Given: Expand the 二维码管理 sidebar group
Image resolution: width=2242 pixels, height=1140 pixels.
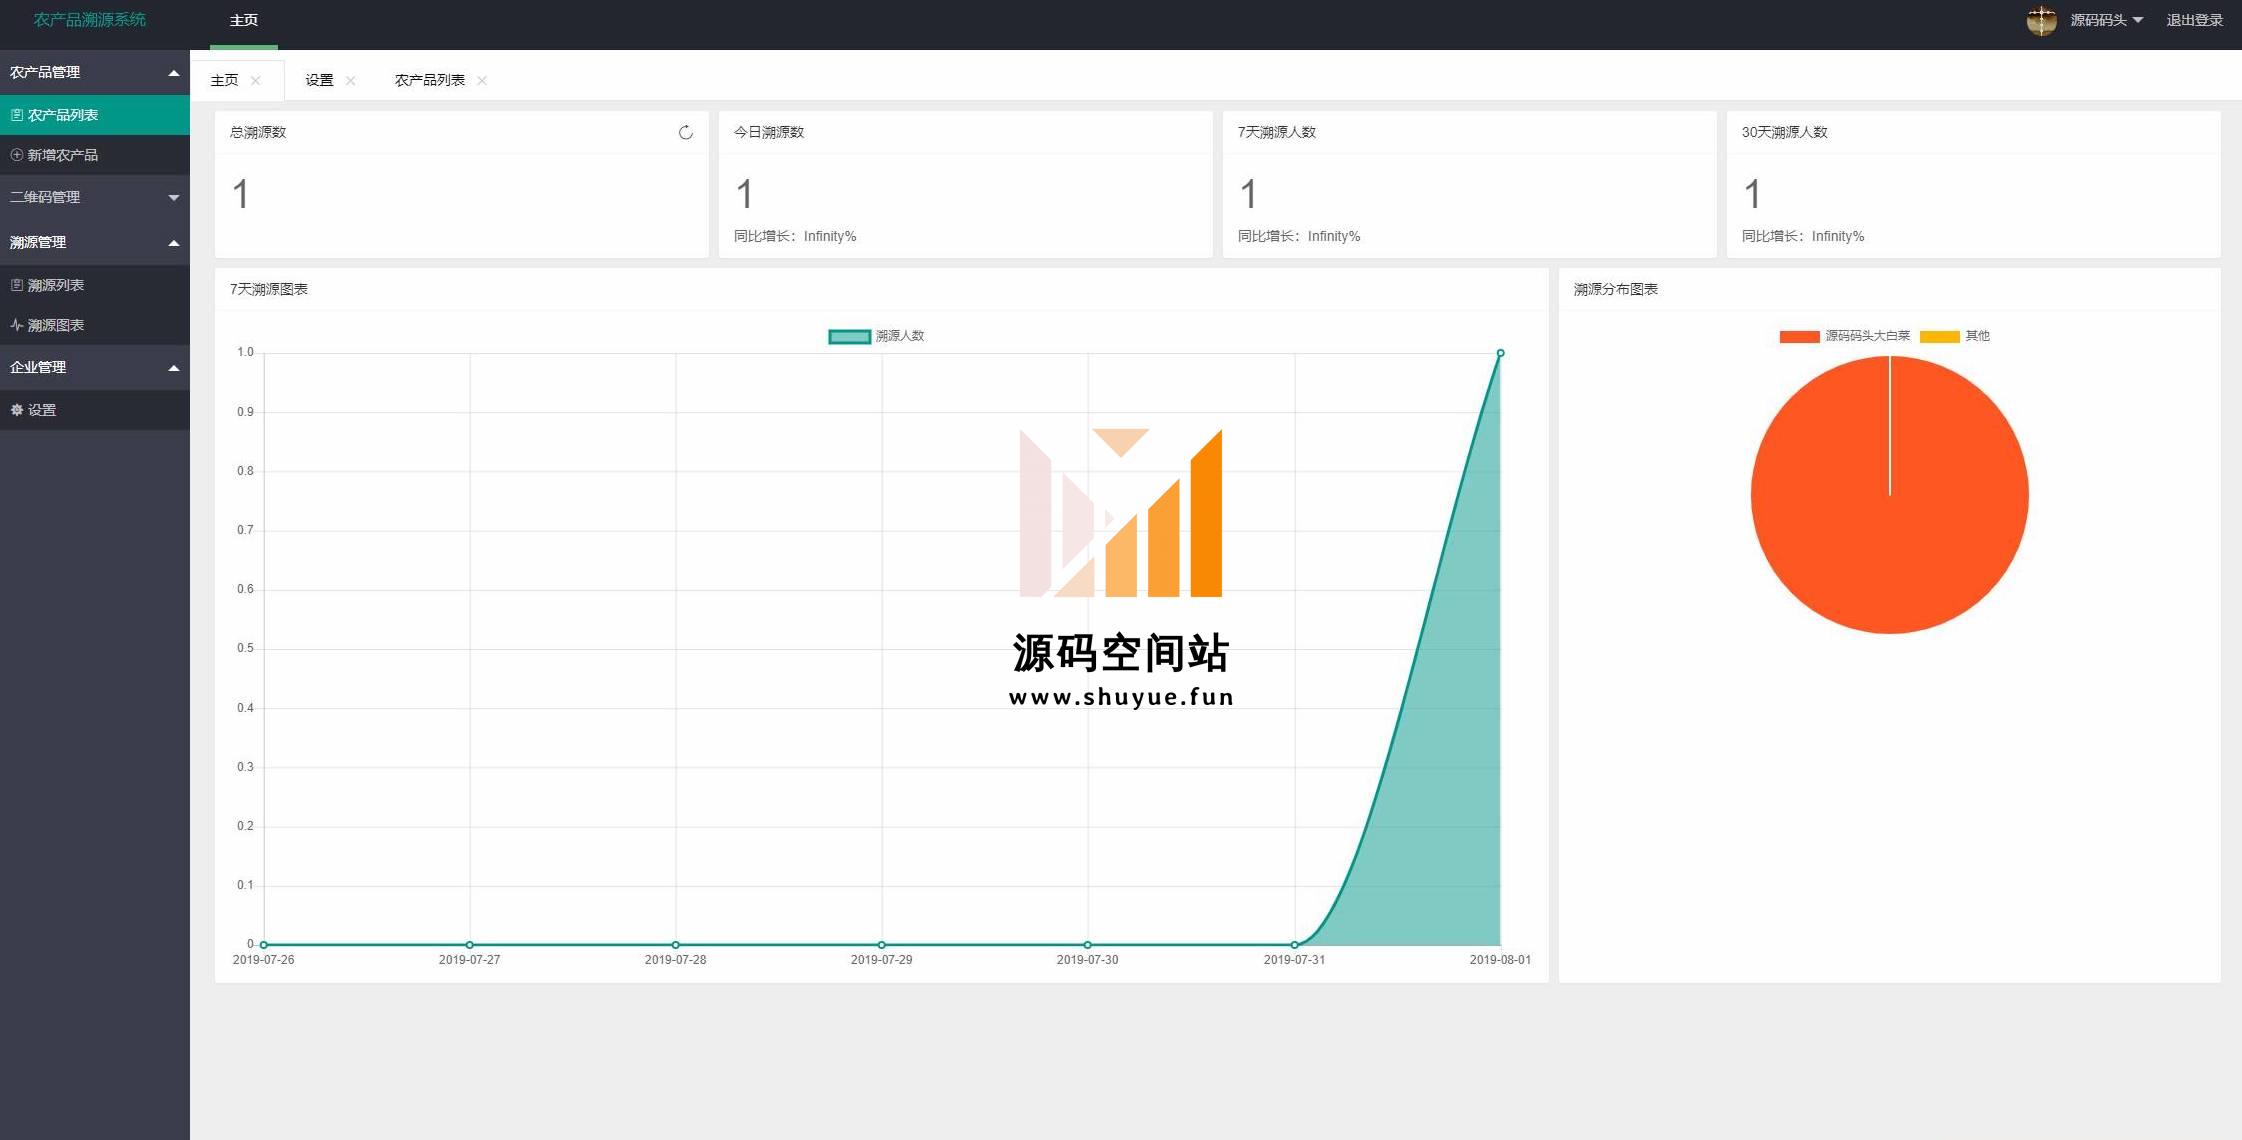Looking at the screenshot, I should [x=95, y=197].
